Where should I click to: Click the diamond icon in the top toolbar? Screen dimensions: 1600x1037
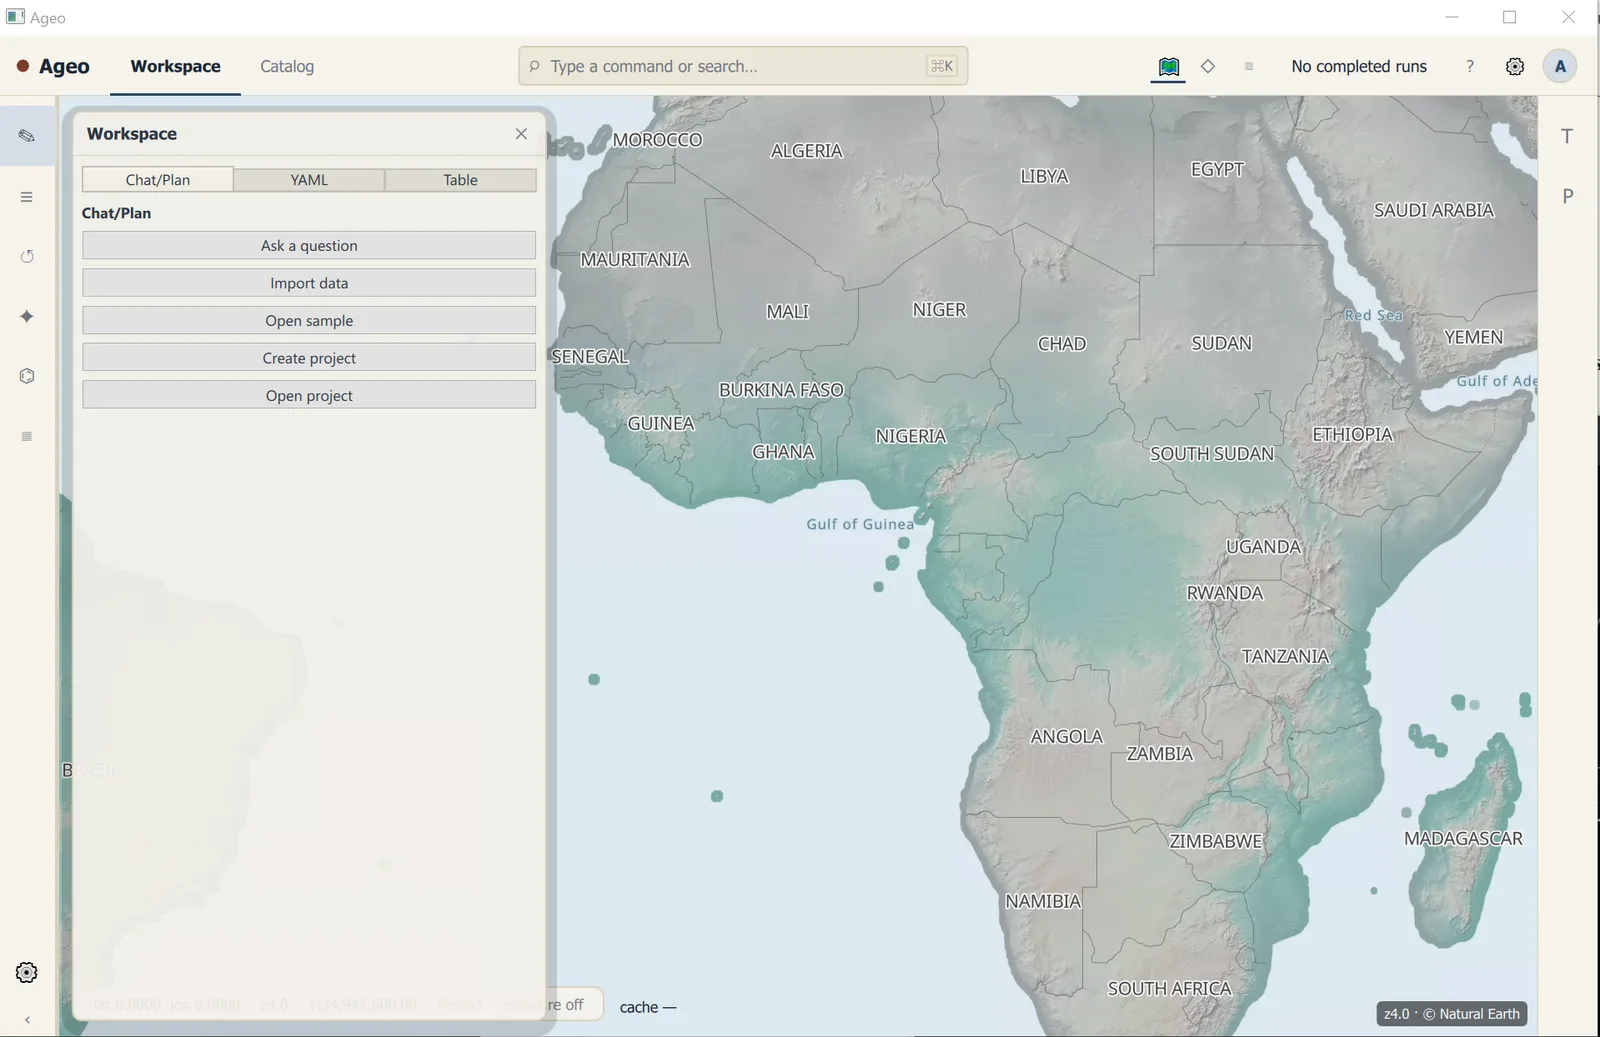coord(1208,66)
